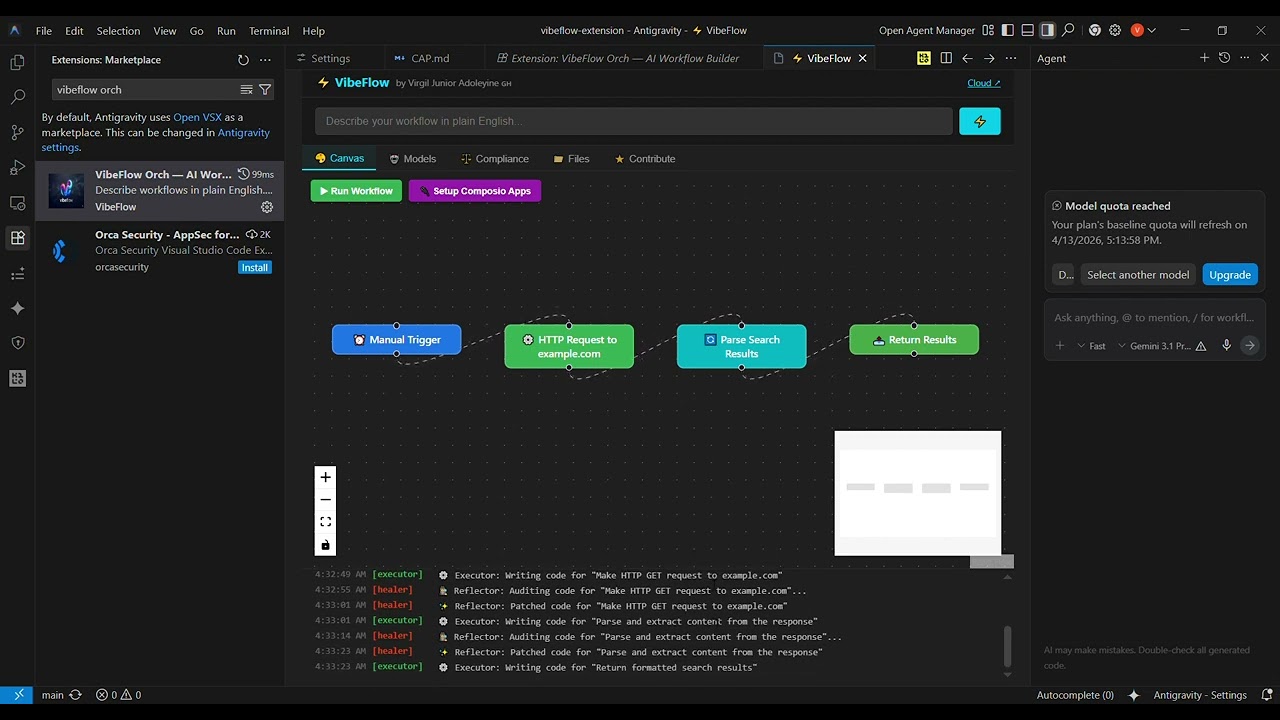Zoom out on the workflow canvas
Viewport: 1280px width, 720px height.
(x=325, y=500)
